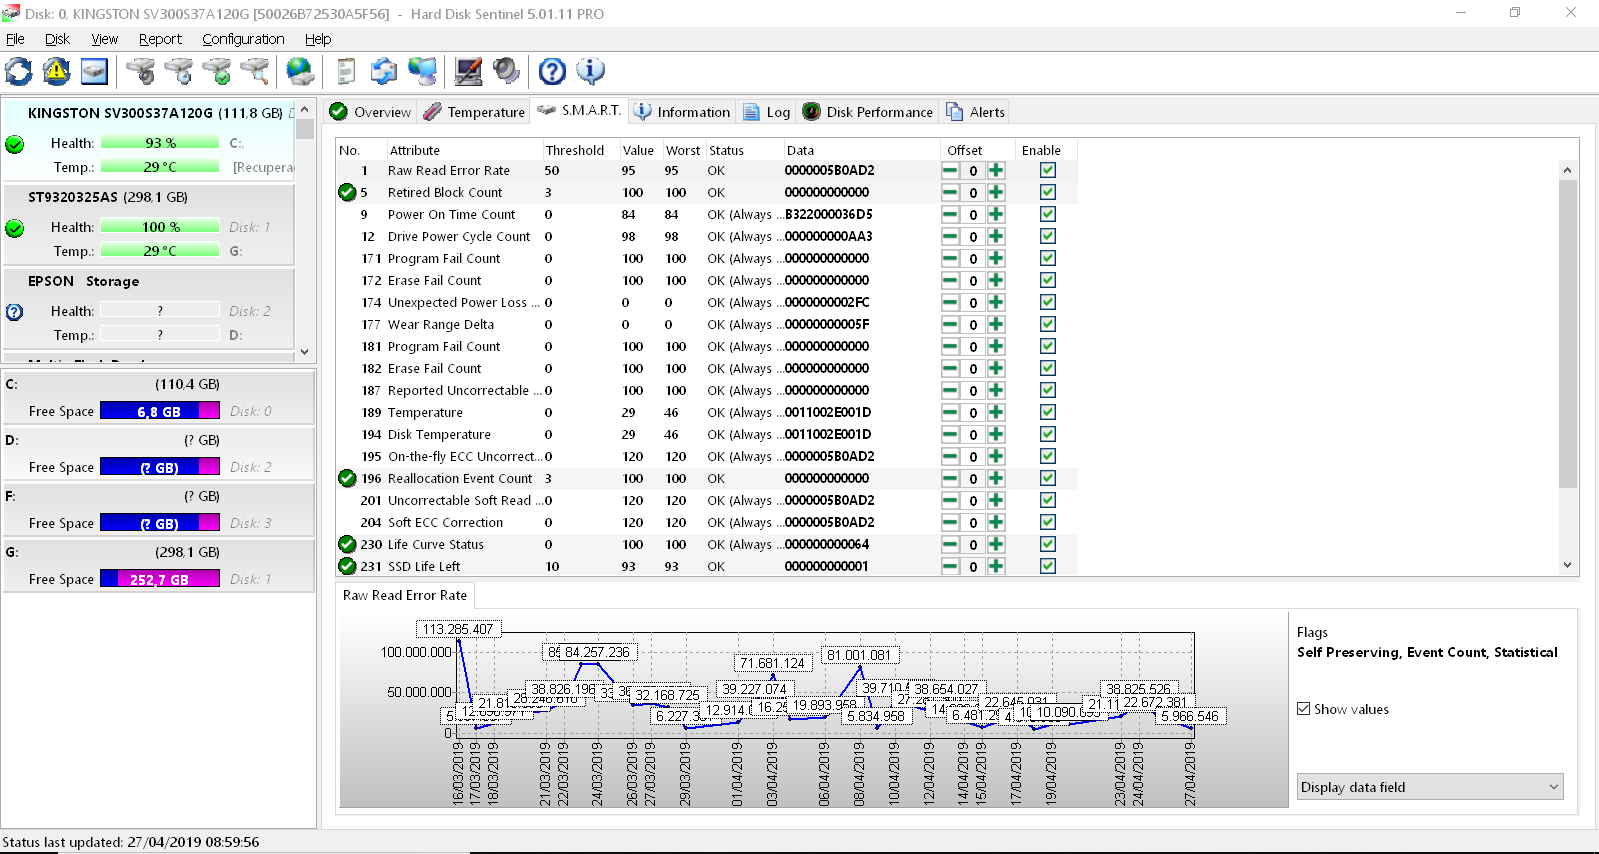Click the green health icon for KINGSTON disk
This screenshot has width=1599, height=854.
click(x=15, y=144)
